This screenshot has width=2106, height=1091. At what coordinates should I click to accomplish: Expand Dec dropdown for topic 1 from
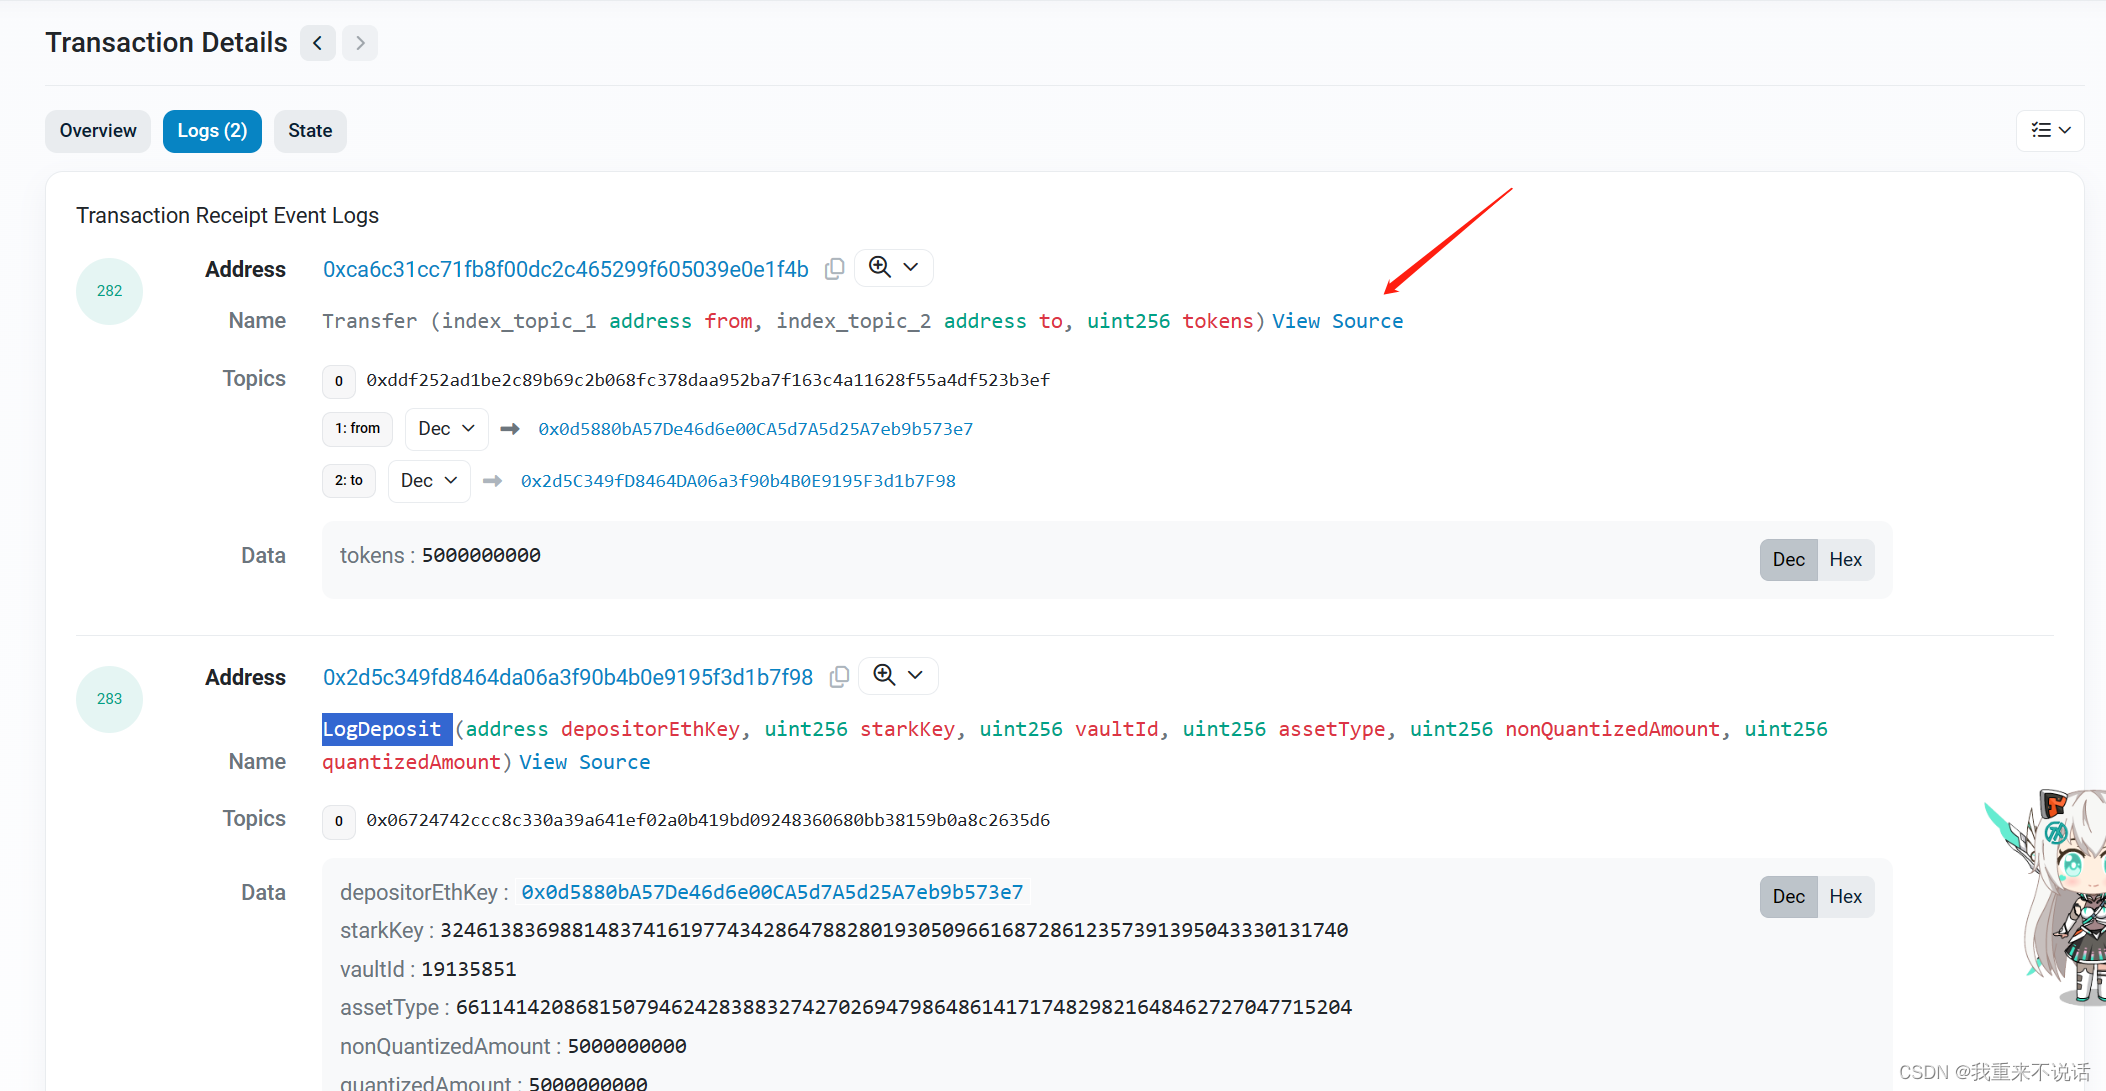tap(446, 429)
